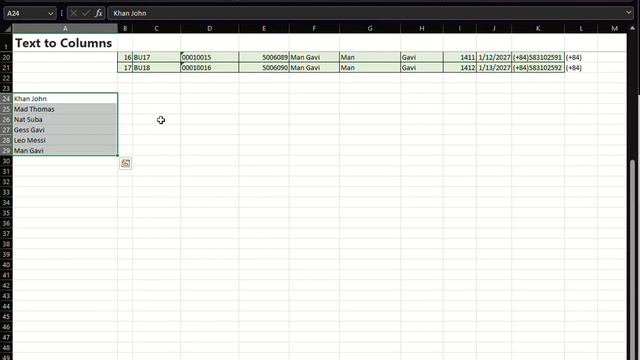The width and height of the screenshot is (640, 360).
Task: Click cell '00010016'
Action: click(209, 67)
